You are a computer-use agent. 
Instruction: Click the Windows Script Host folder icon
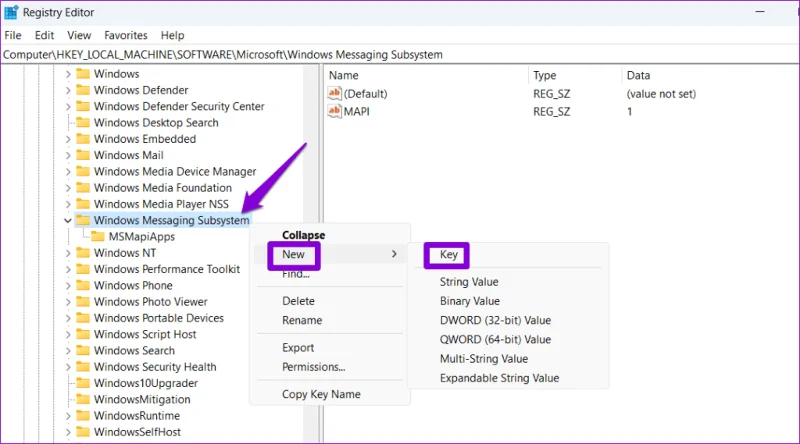tap(83, 334)
